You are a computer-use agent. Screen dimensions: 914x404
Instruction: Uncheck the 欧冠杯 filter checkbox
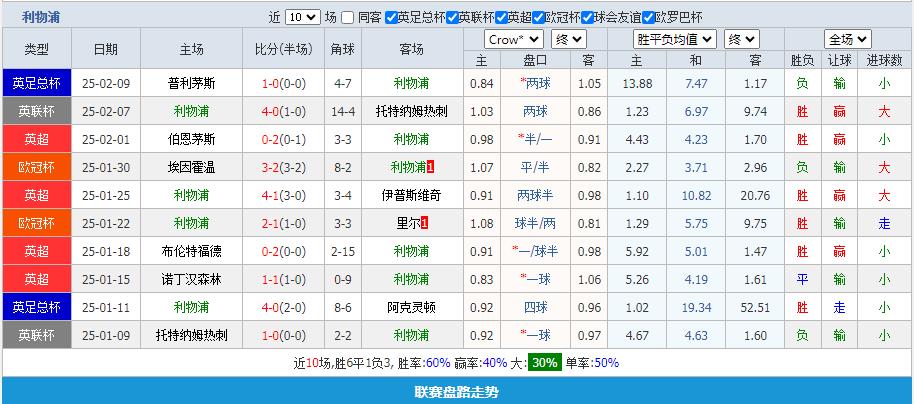click(539, 18)
